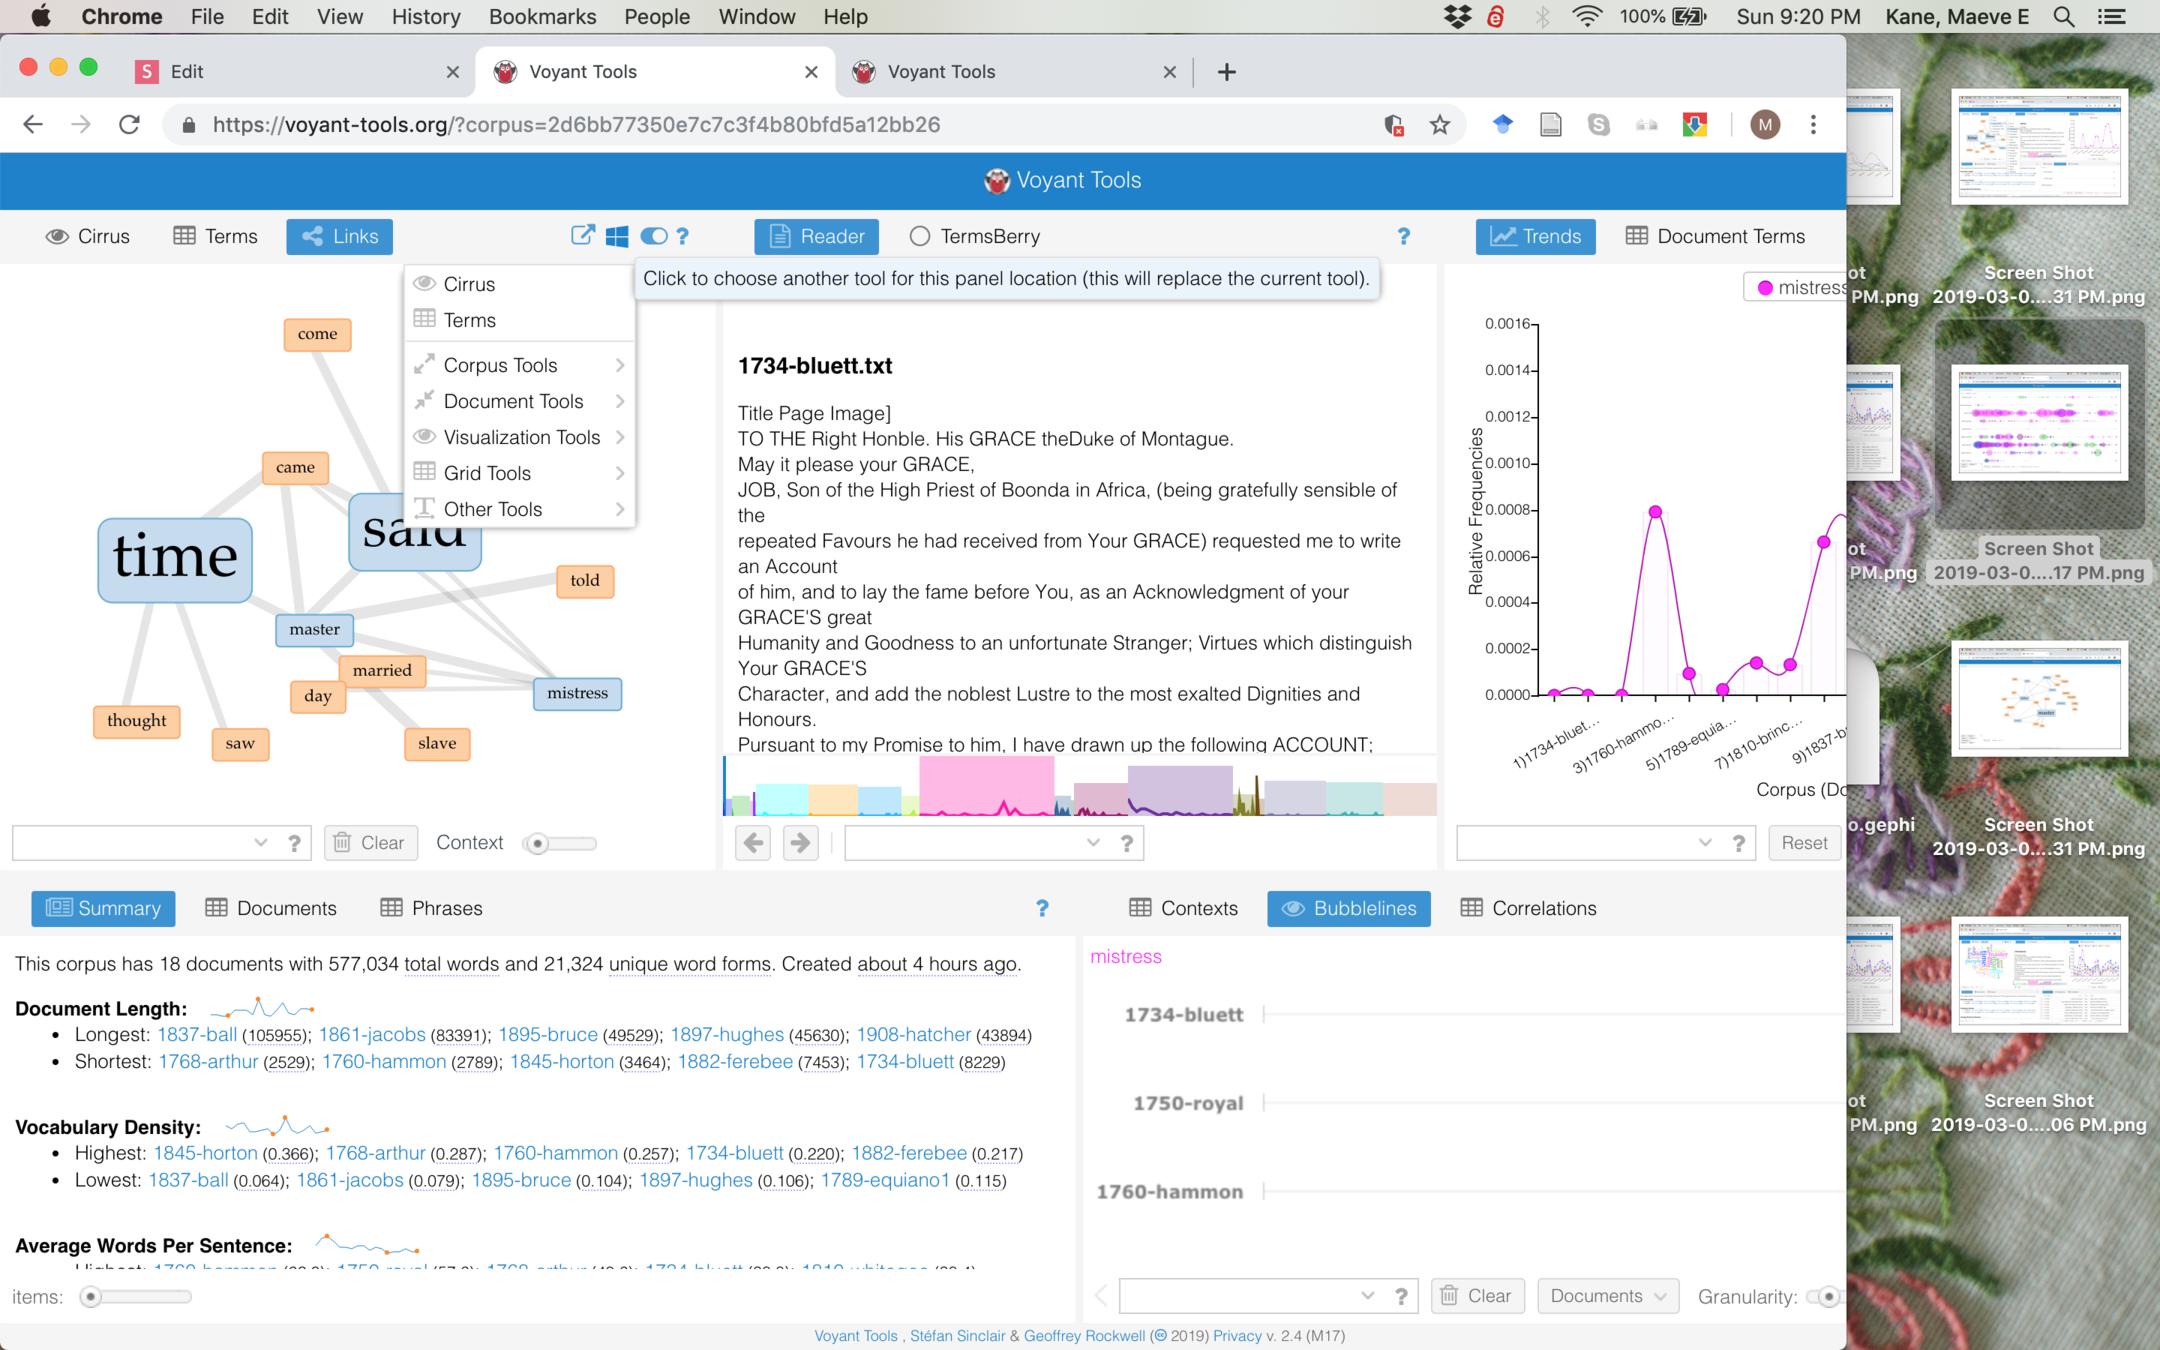Switch to the Correlations tab

click(1529, 908)
